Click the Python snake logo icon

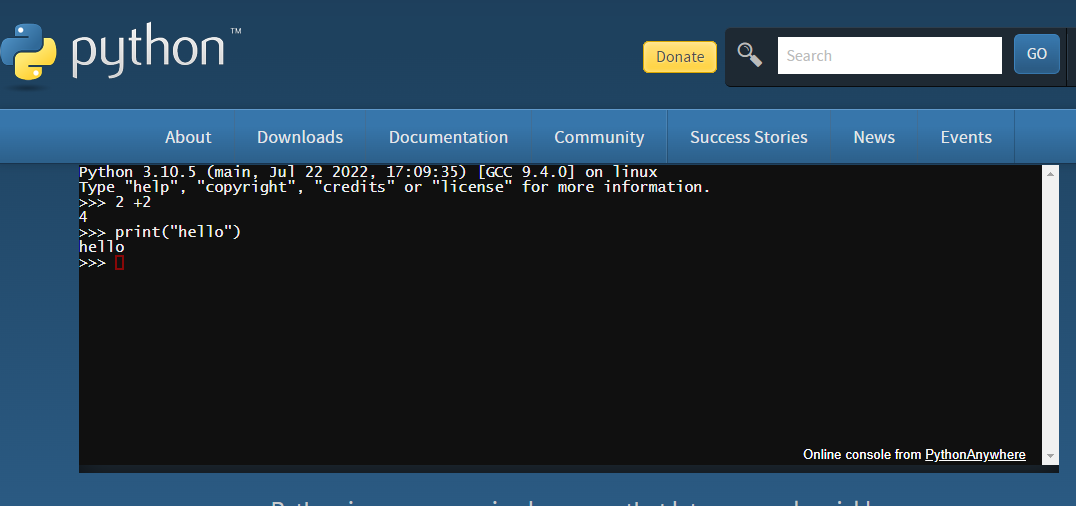[x=28, y=53]
